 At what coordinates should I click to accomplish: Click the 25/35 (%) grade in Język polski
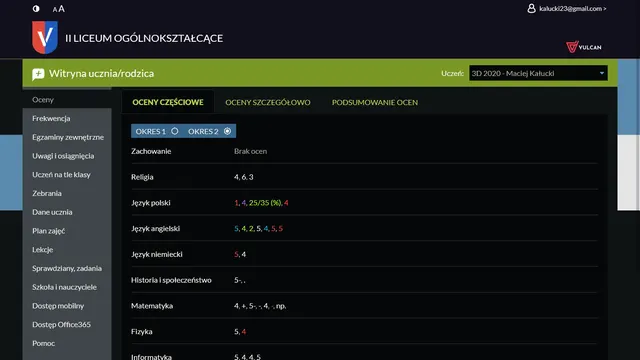[x=265, y=203]
